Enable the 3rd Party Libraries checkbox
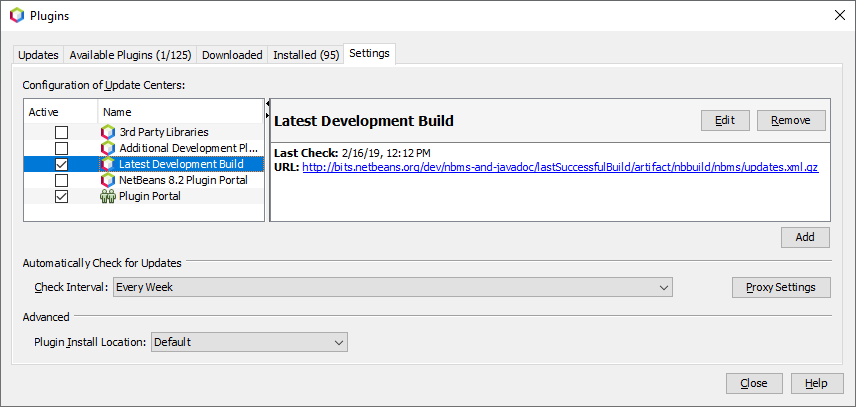This screenshot has height=407, width=856. click(x=62, y=132)
